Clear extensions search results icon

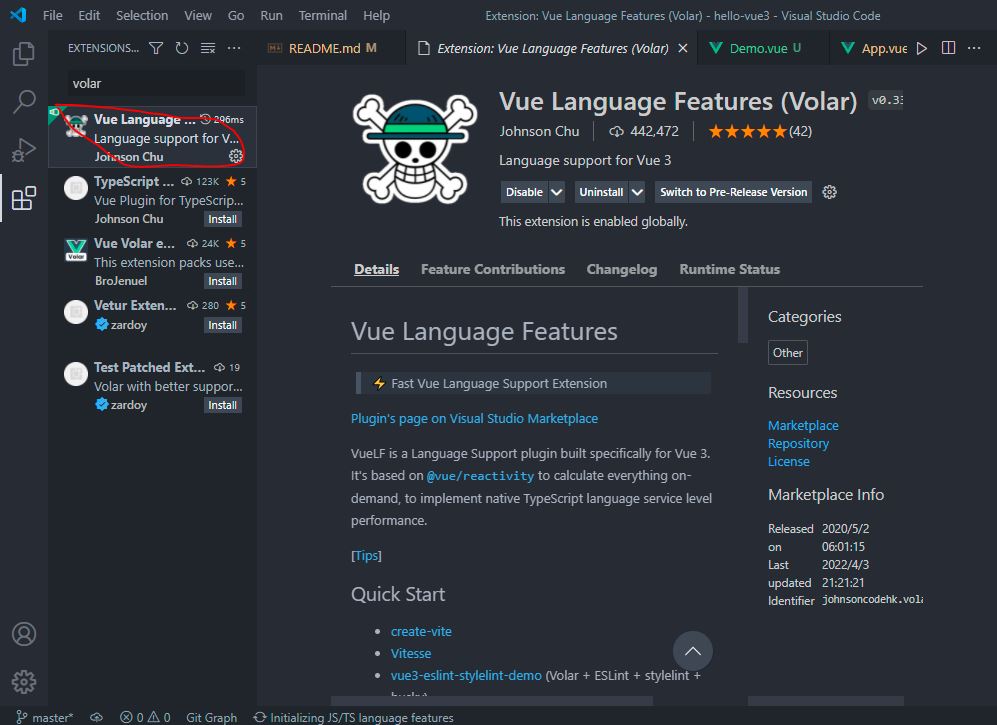click(208, 48)
